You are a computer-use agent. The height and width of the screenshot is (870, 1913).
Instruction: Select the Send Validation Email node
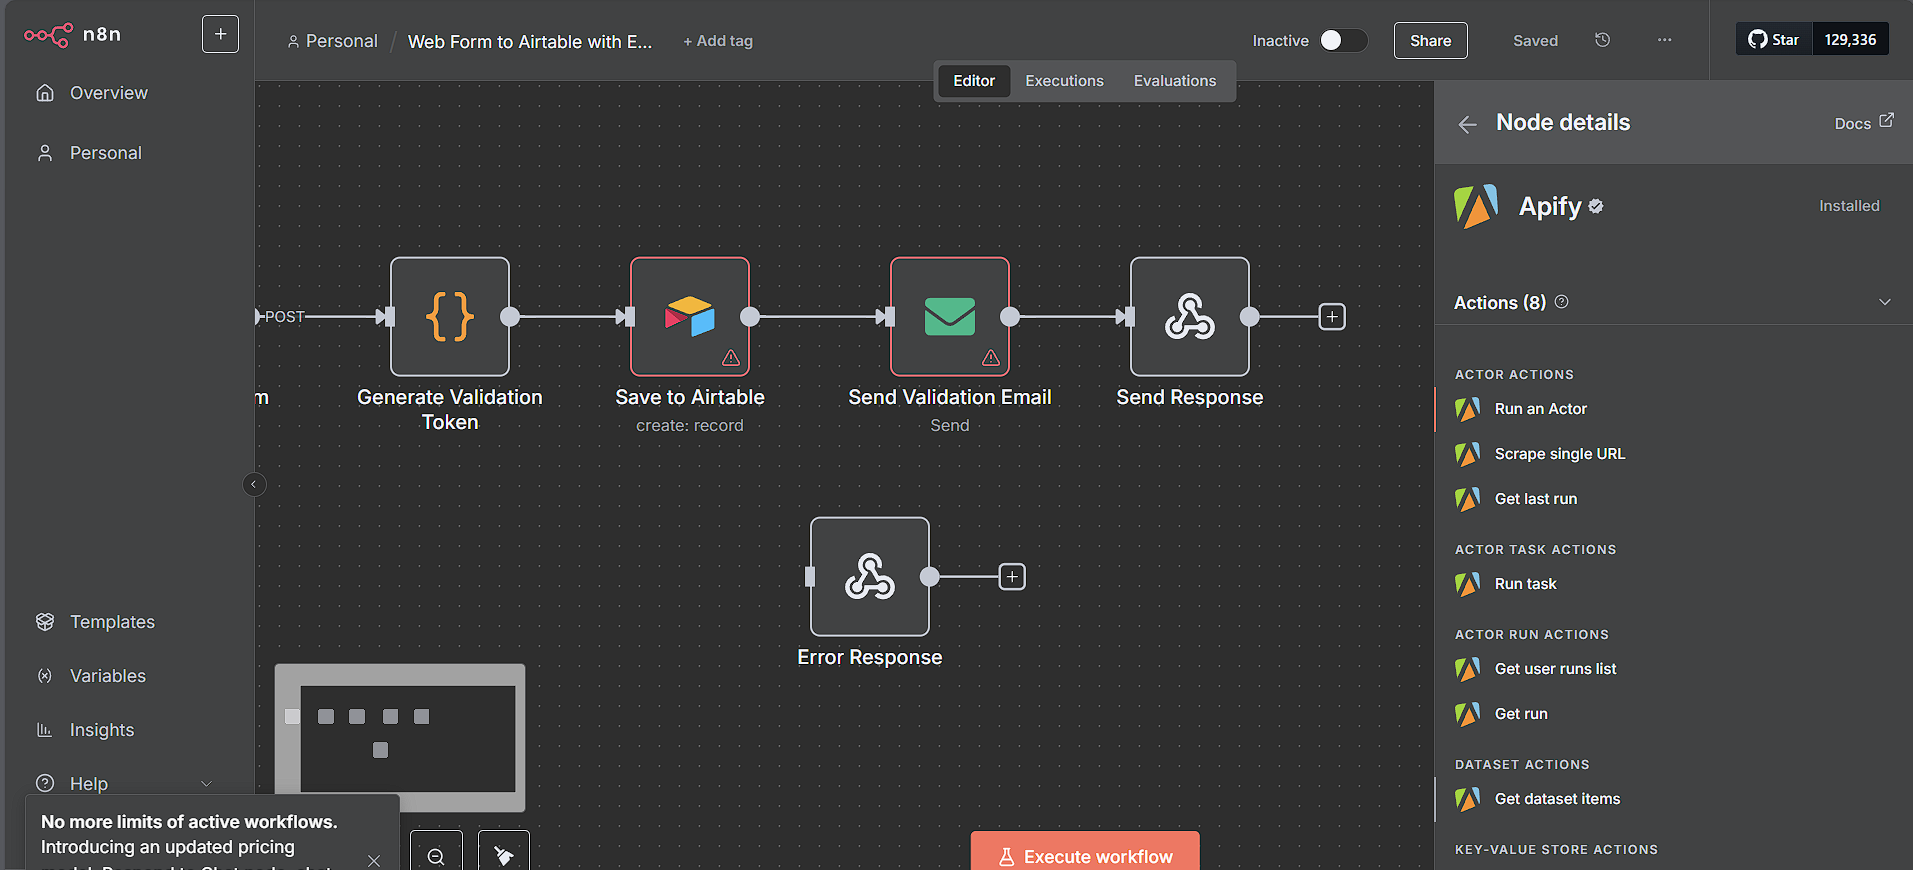[x=950, y=317]
